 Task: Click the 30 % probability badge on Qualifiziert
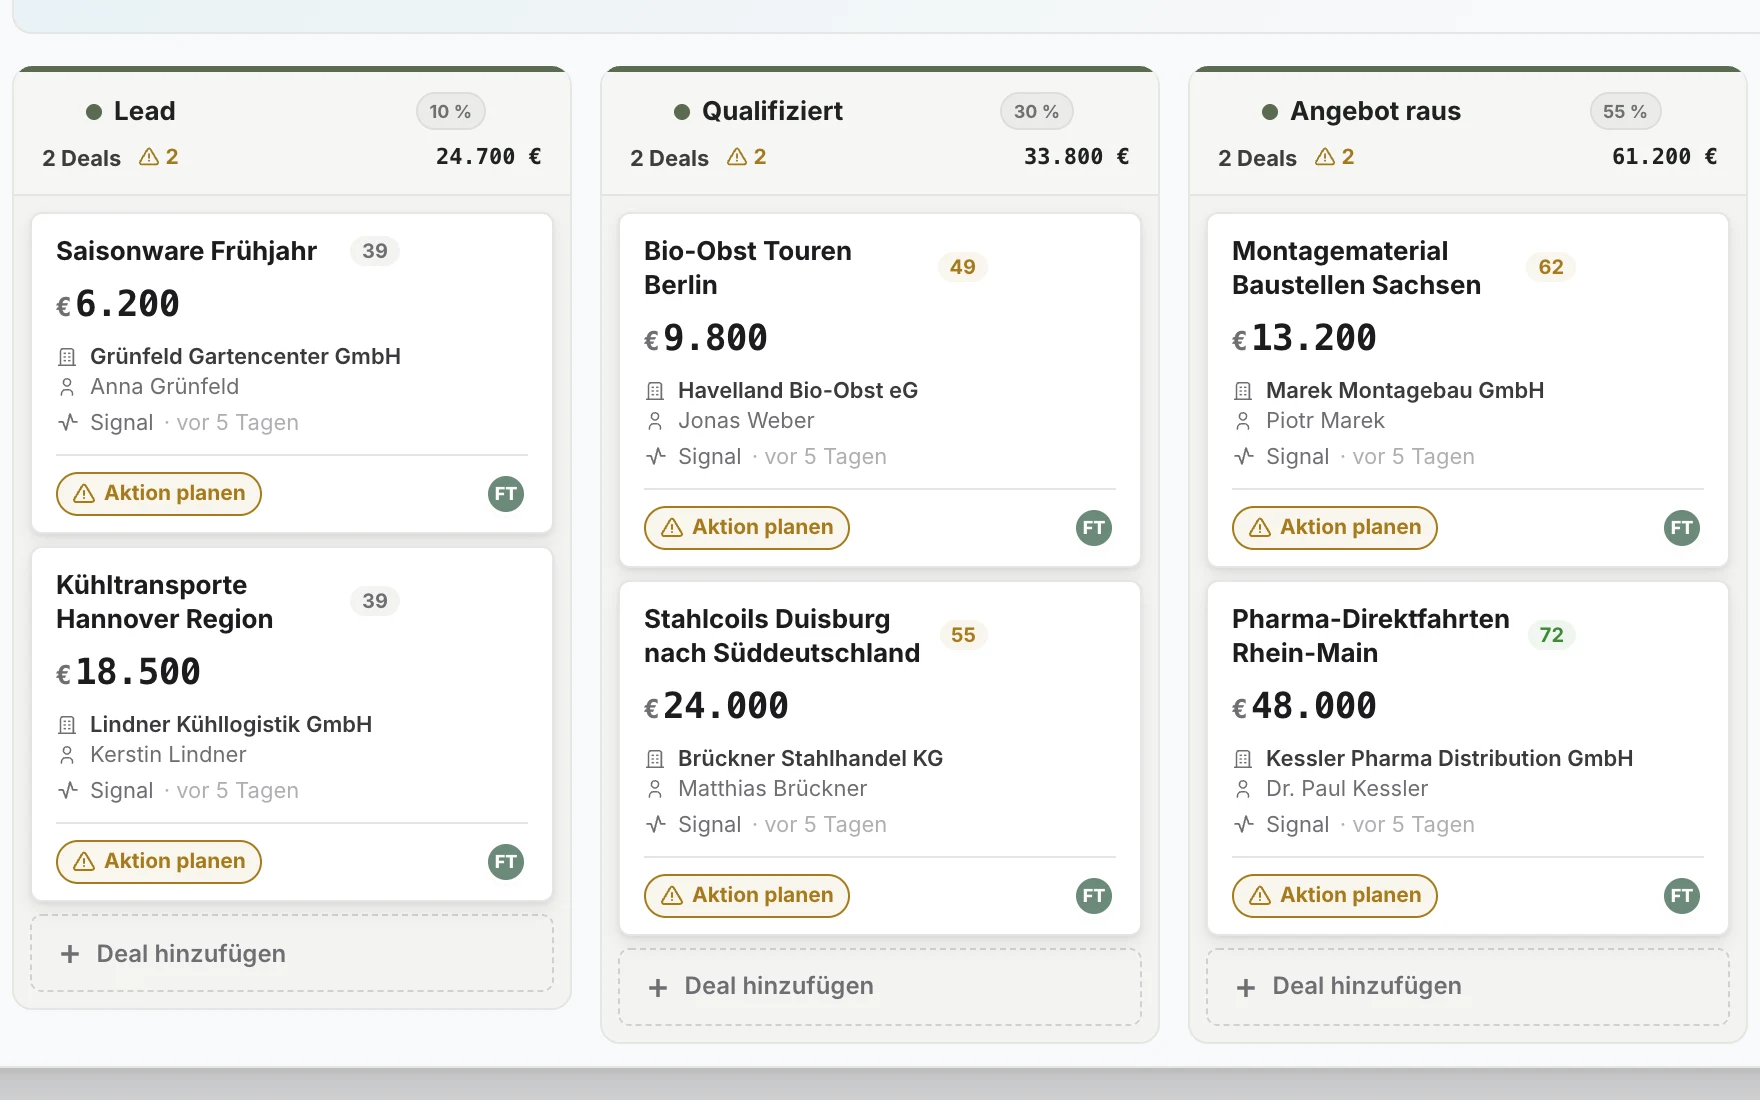[x=1037, y=112]
